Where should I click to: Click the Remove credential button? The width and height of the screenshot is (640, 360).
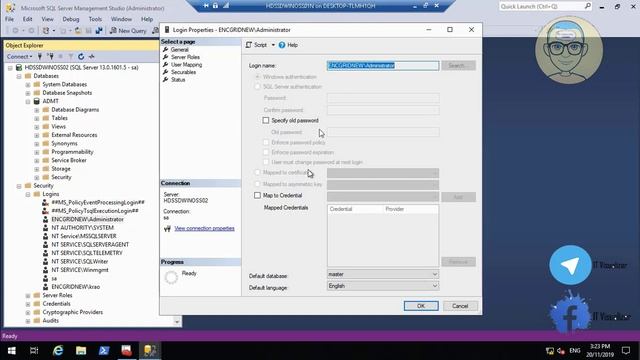click(458, 262)
